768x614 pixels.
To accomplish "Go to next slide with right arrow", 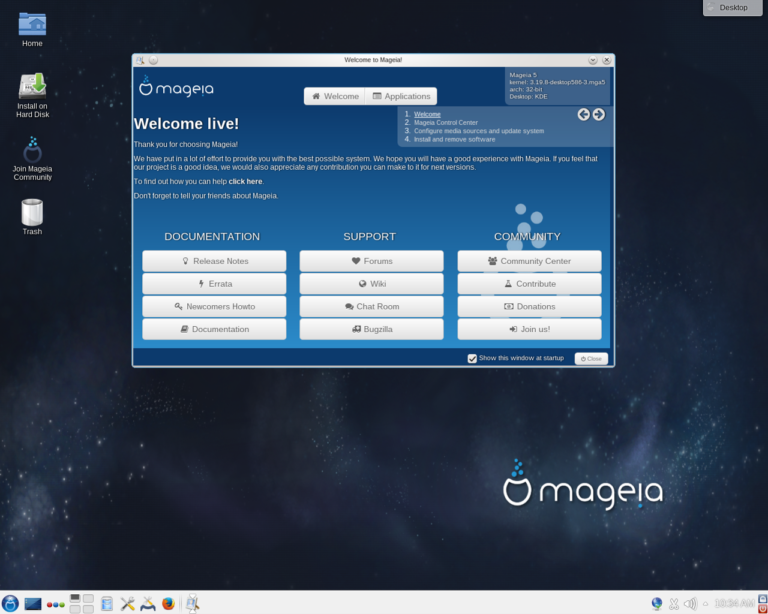I will [x=598, y=114].
